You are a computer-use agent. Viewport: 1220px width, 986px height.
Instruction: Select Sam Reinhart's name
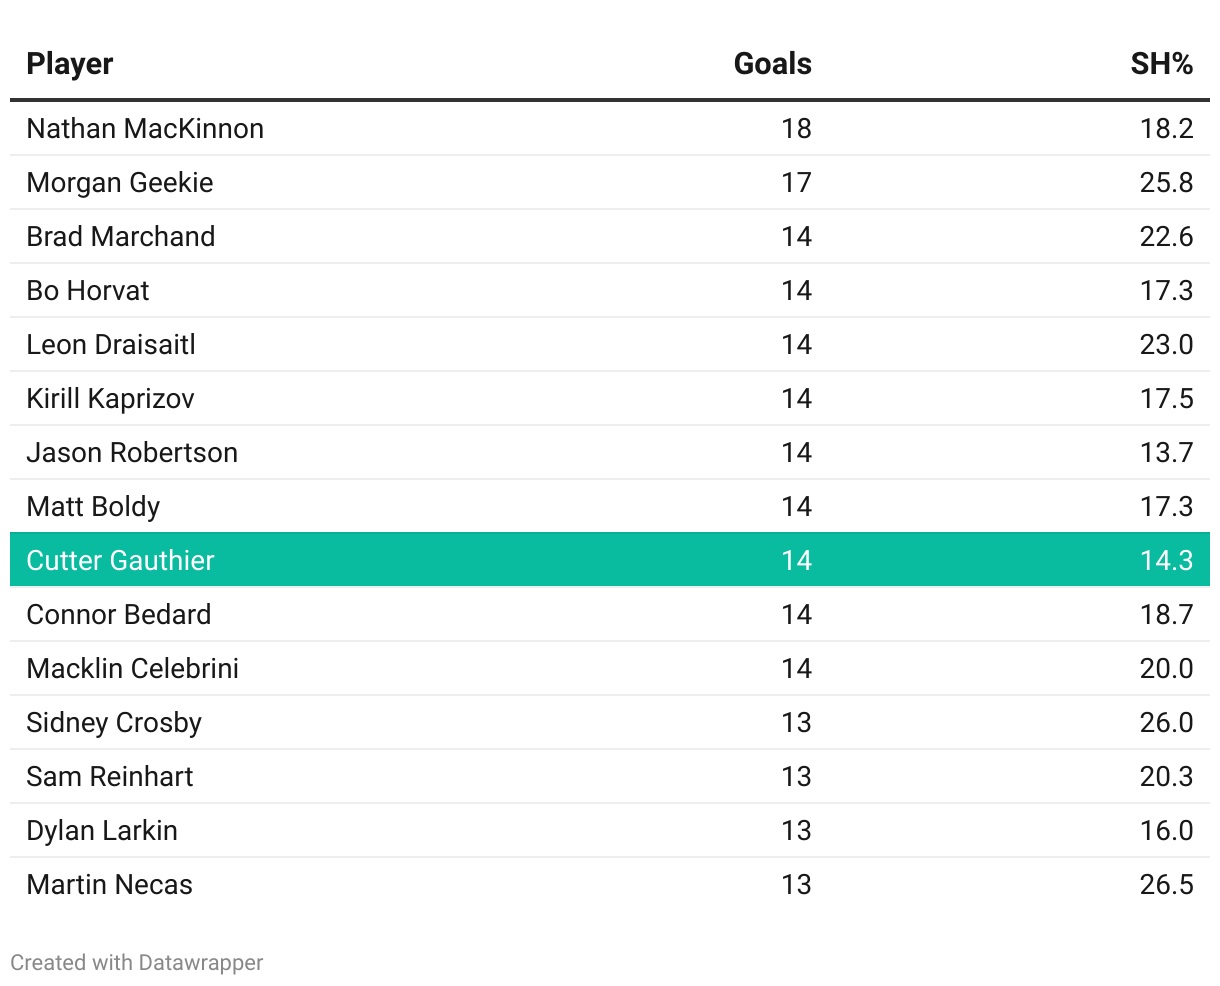click(110, 777)
